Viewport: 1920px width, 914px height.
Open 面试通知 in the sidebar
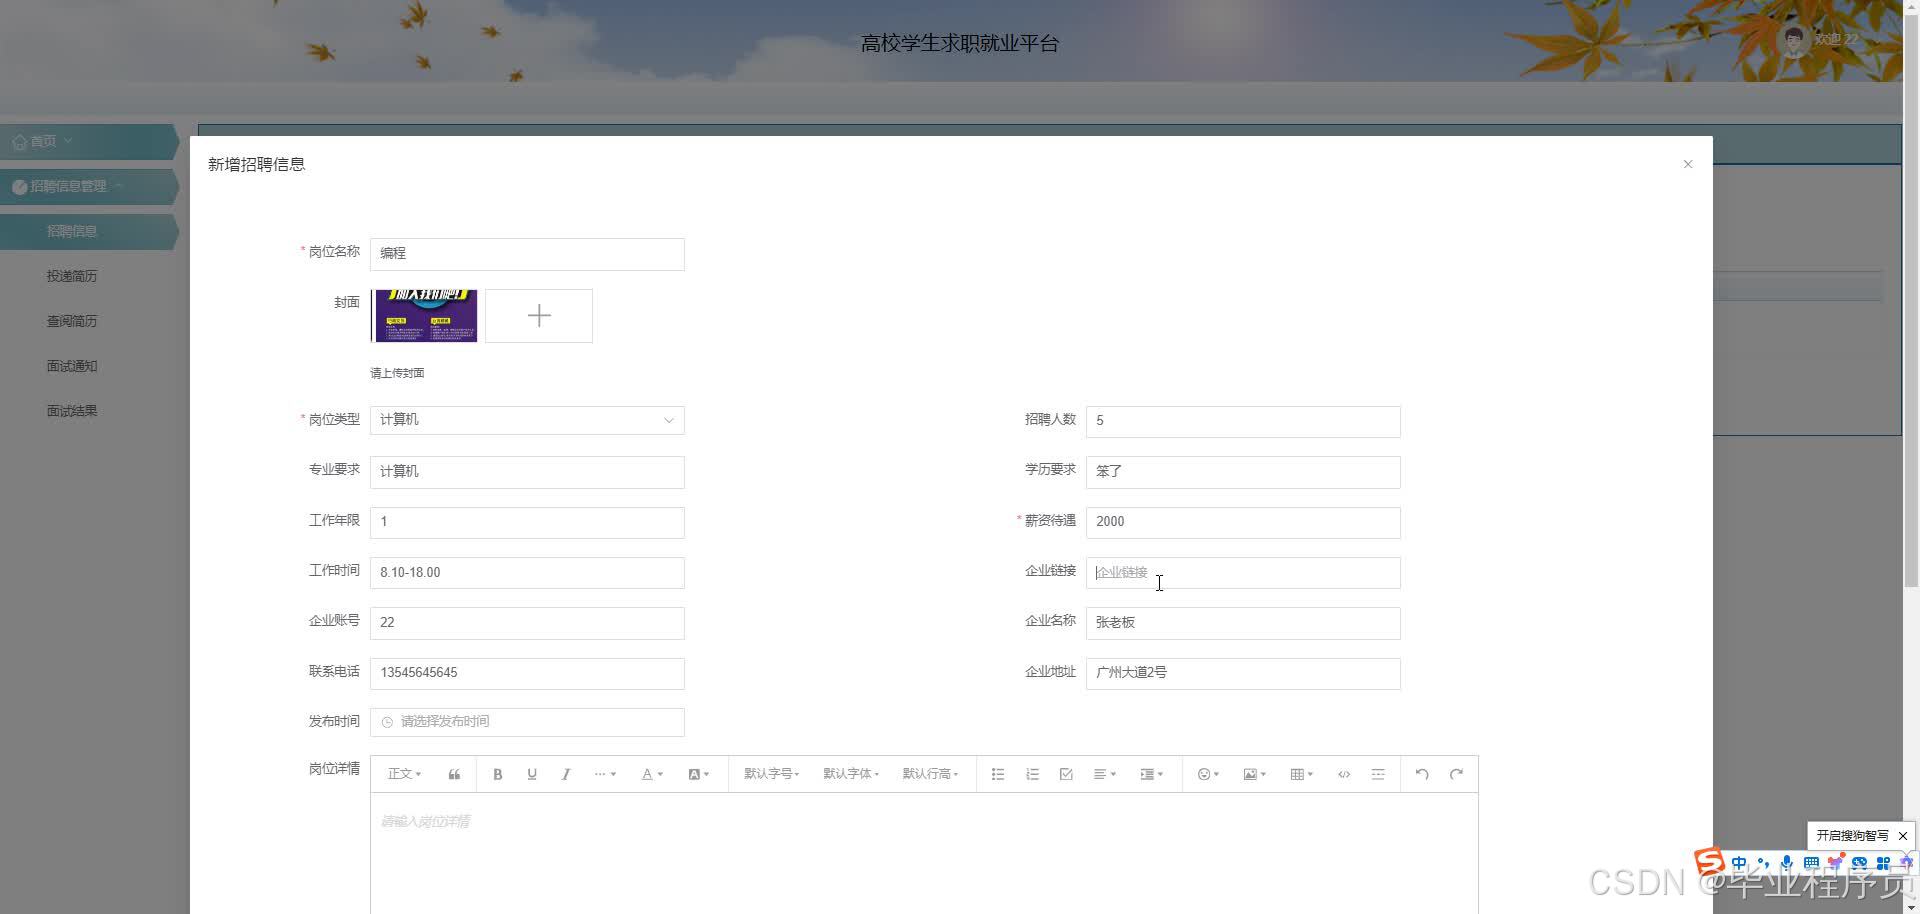[x=72, y=366]
